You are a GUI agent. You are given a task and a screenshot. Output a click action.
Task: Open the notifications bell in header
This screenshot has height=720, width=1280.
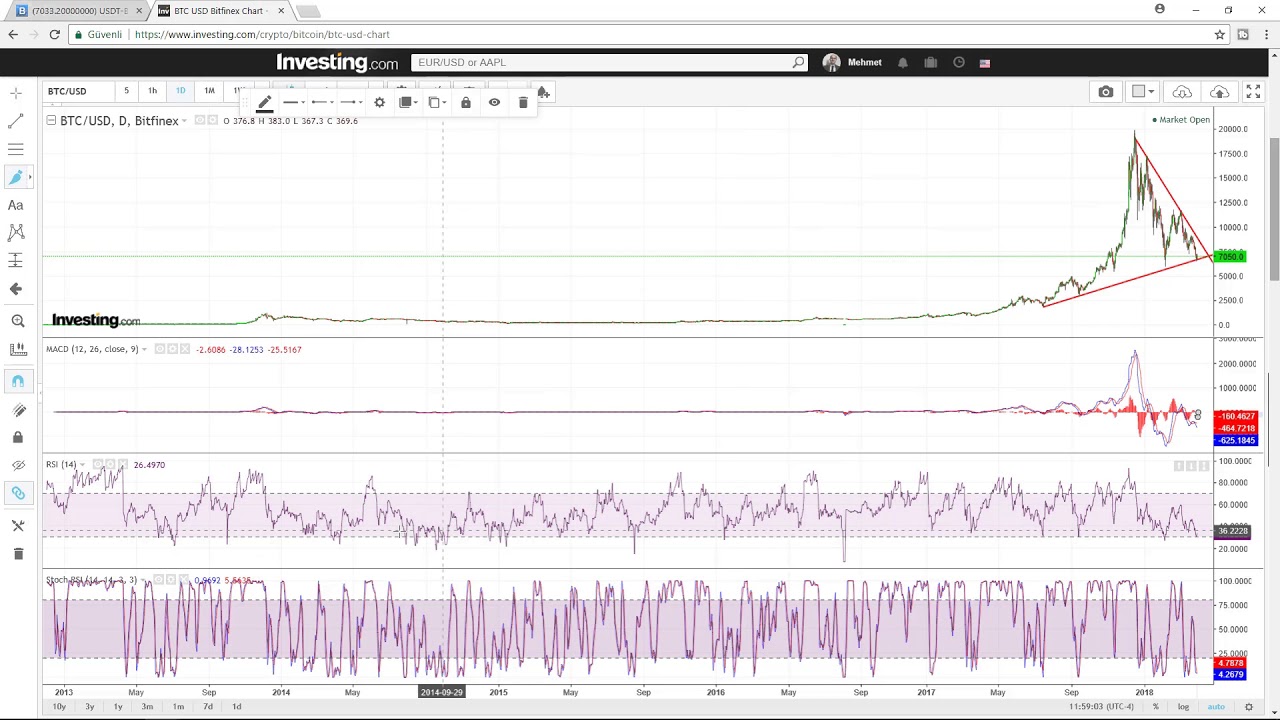pos(902,62)
